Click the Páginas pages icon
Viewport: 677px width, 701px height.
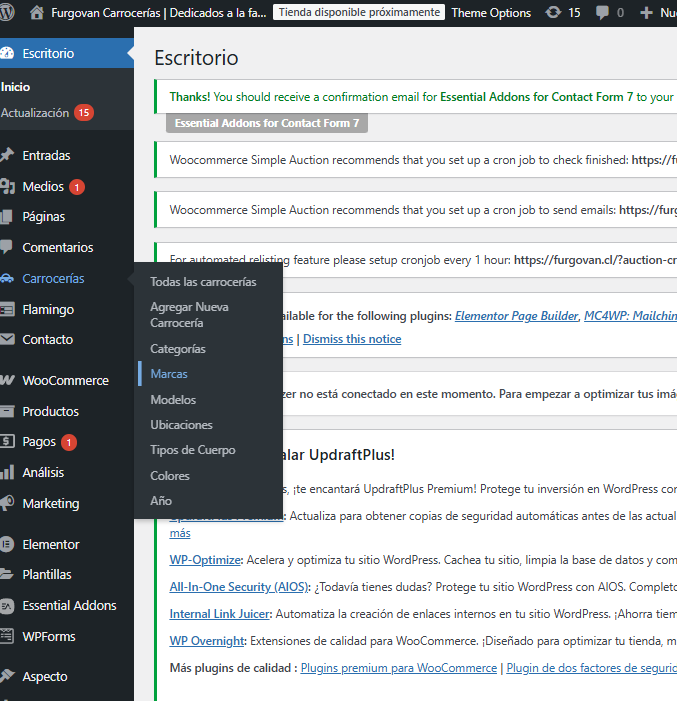coord(7,216)
